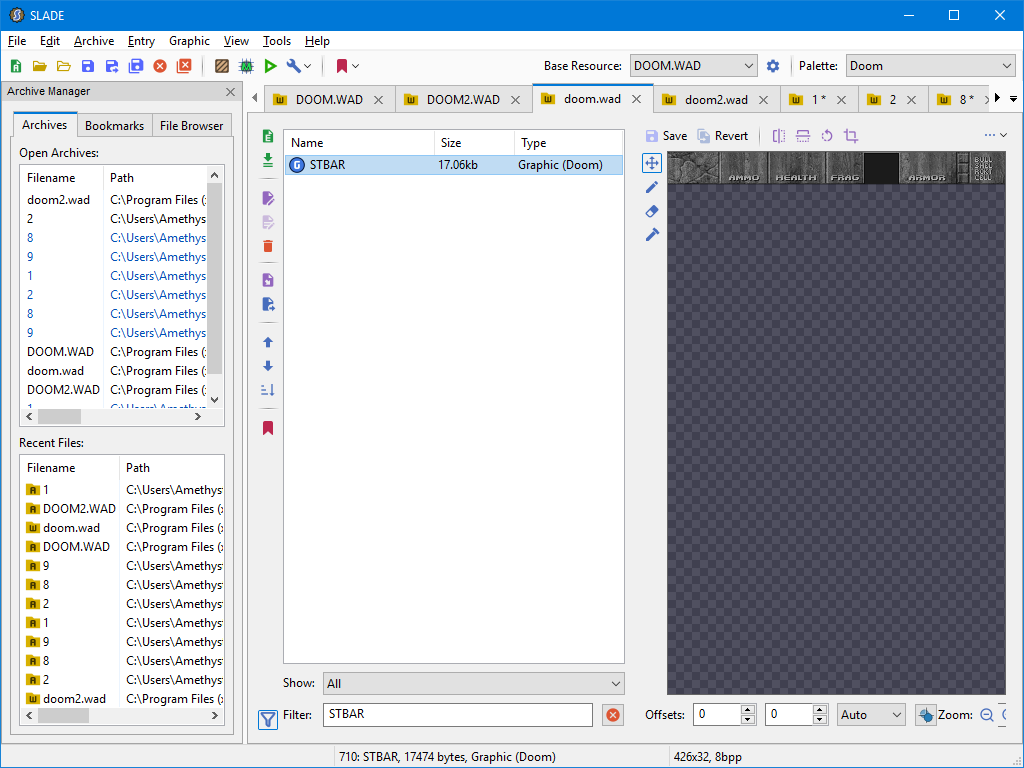Screen dimensions: 1024x768
Task: Import entry data with purple document arrow icon
Action: [268, 280]
